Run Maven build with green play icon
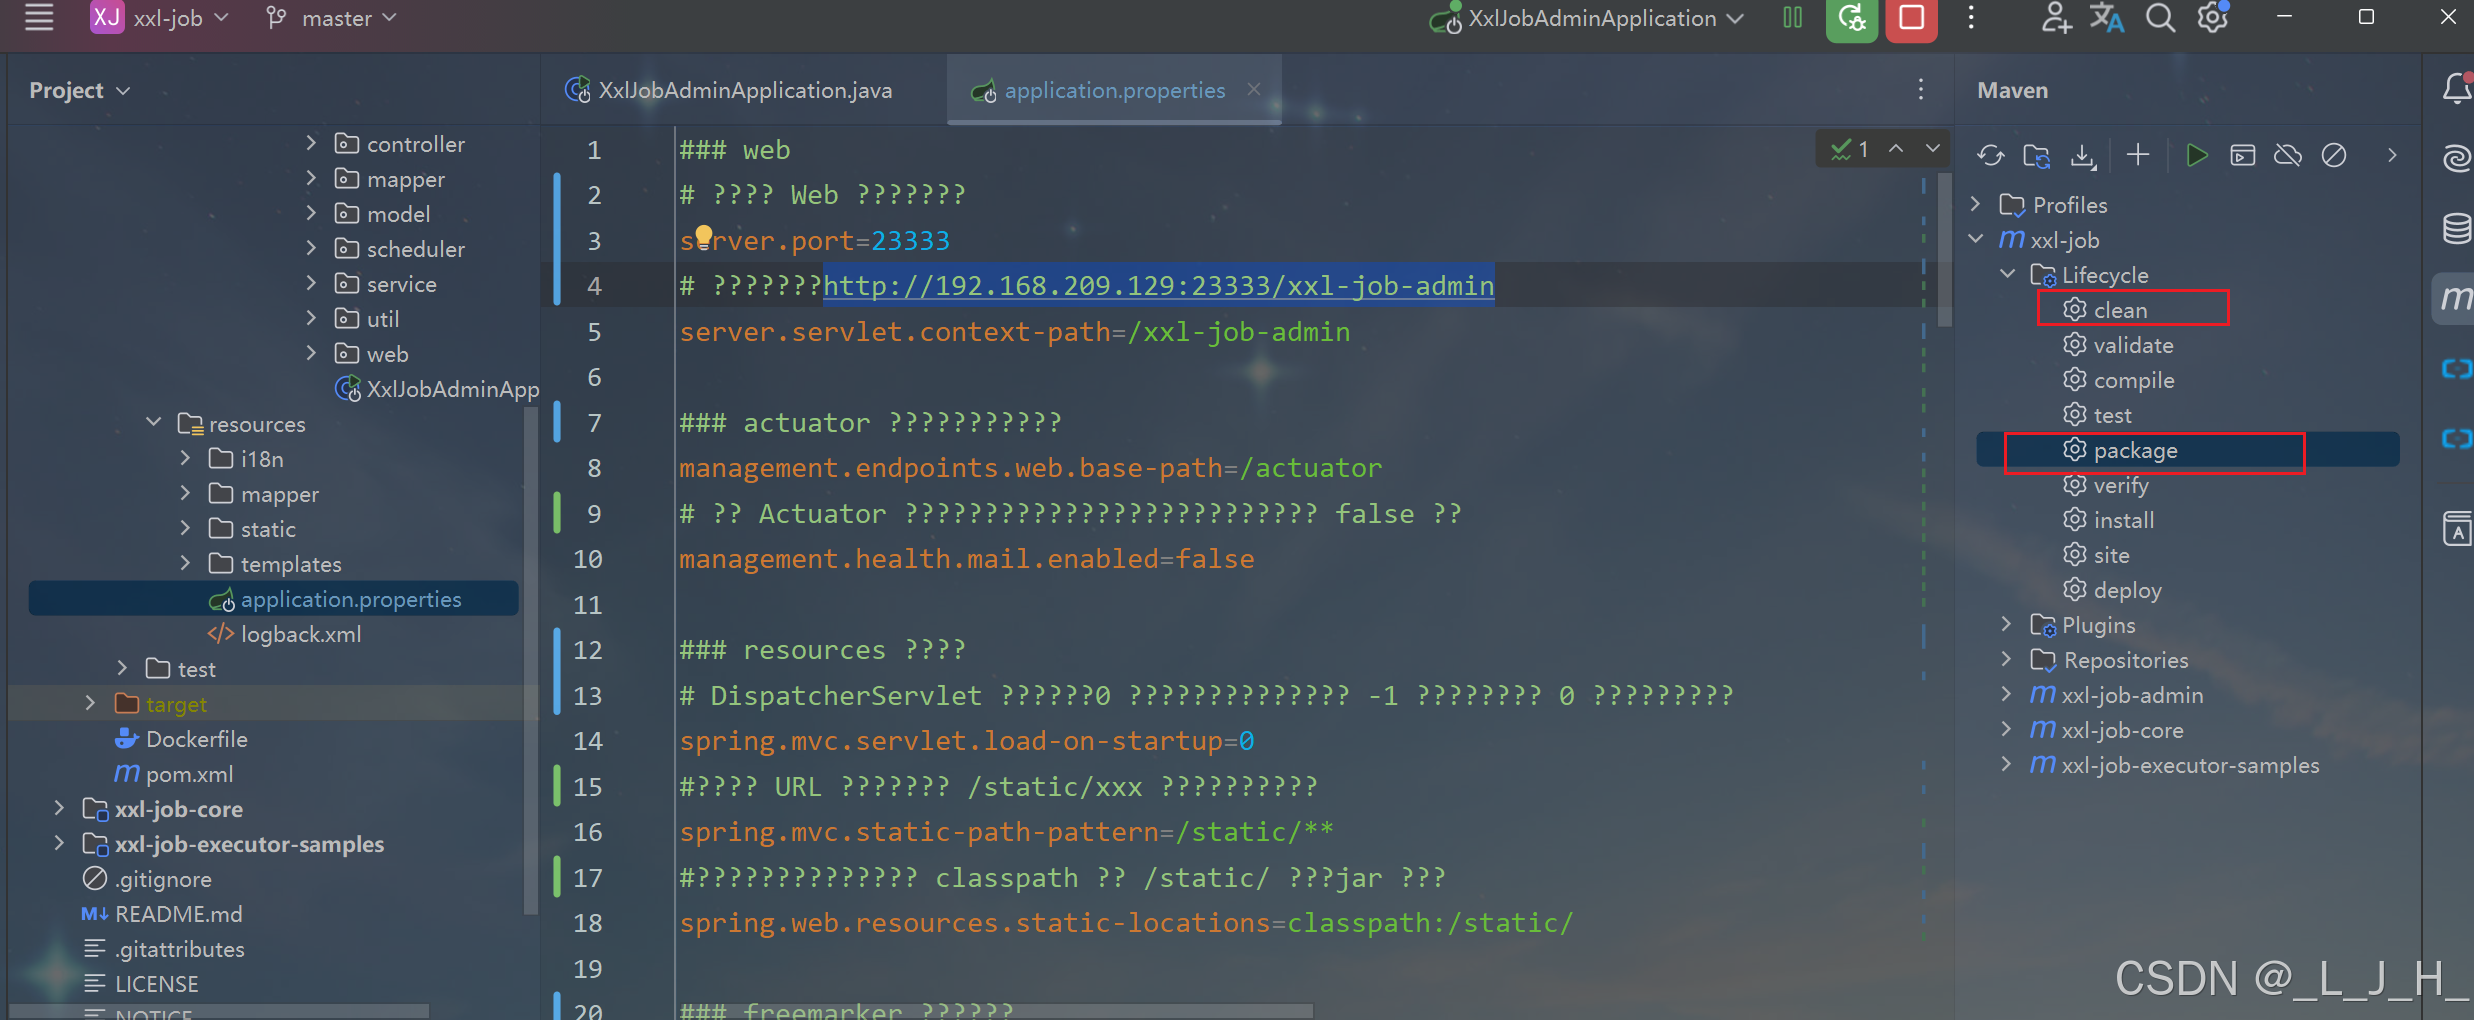 coord(2196,155)
